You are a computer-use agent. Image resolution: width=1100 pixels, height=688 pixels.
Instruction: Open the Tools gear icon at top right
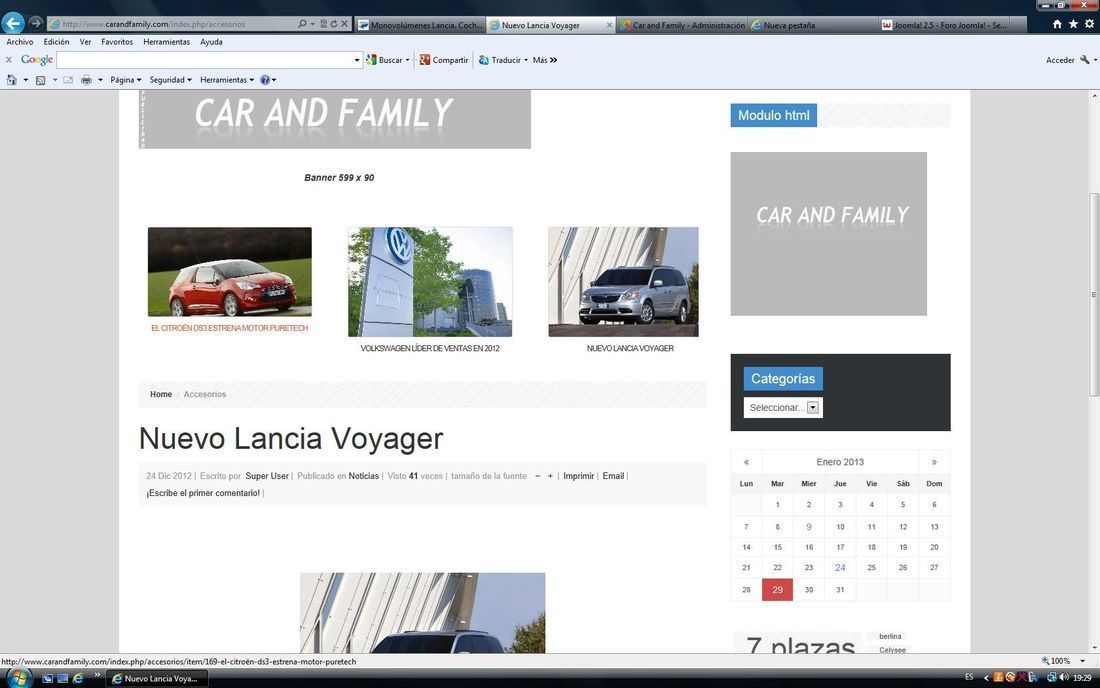click(1089, 24)
